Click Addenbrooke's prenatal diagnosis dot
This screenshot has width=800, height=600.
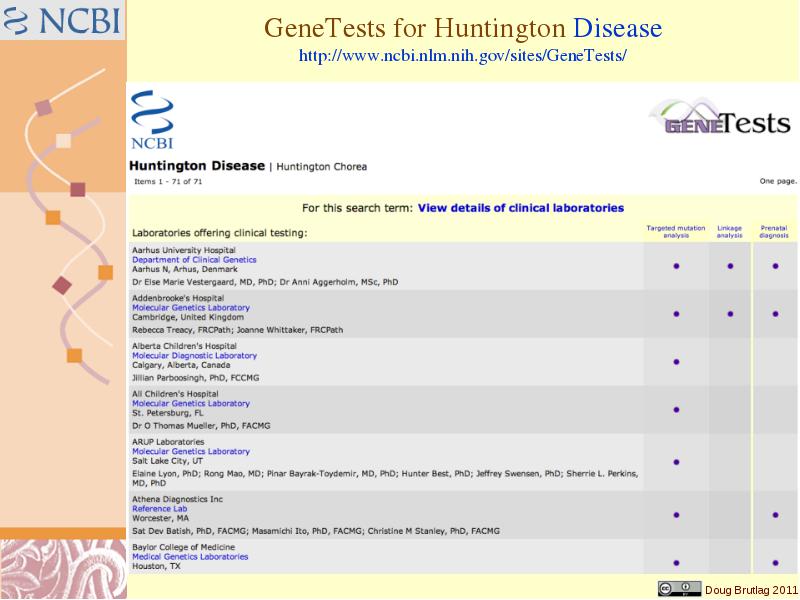776,314
